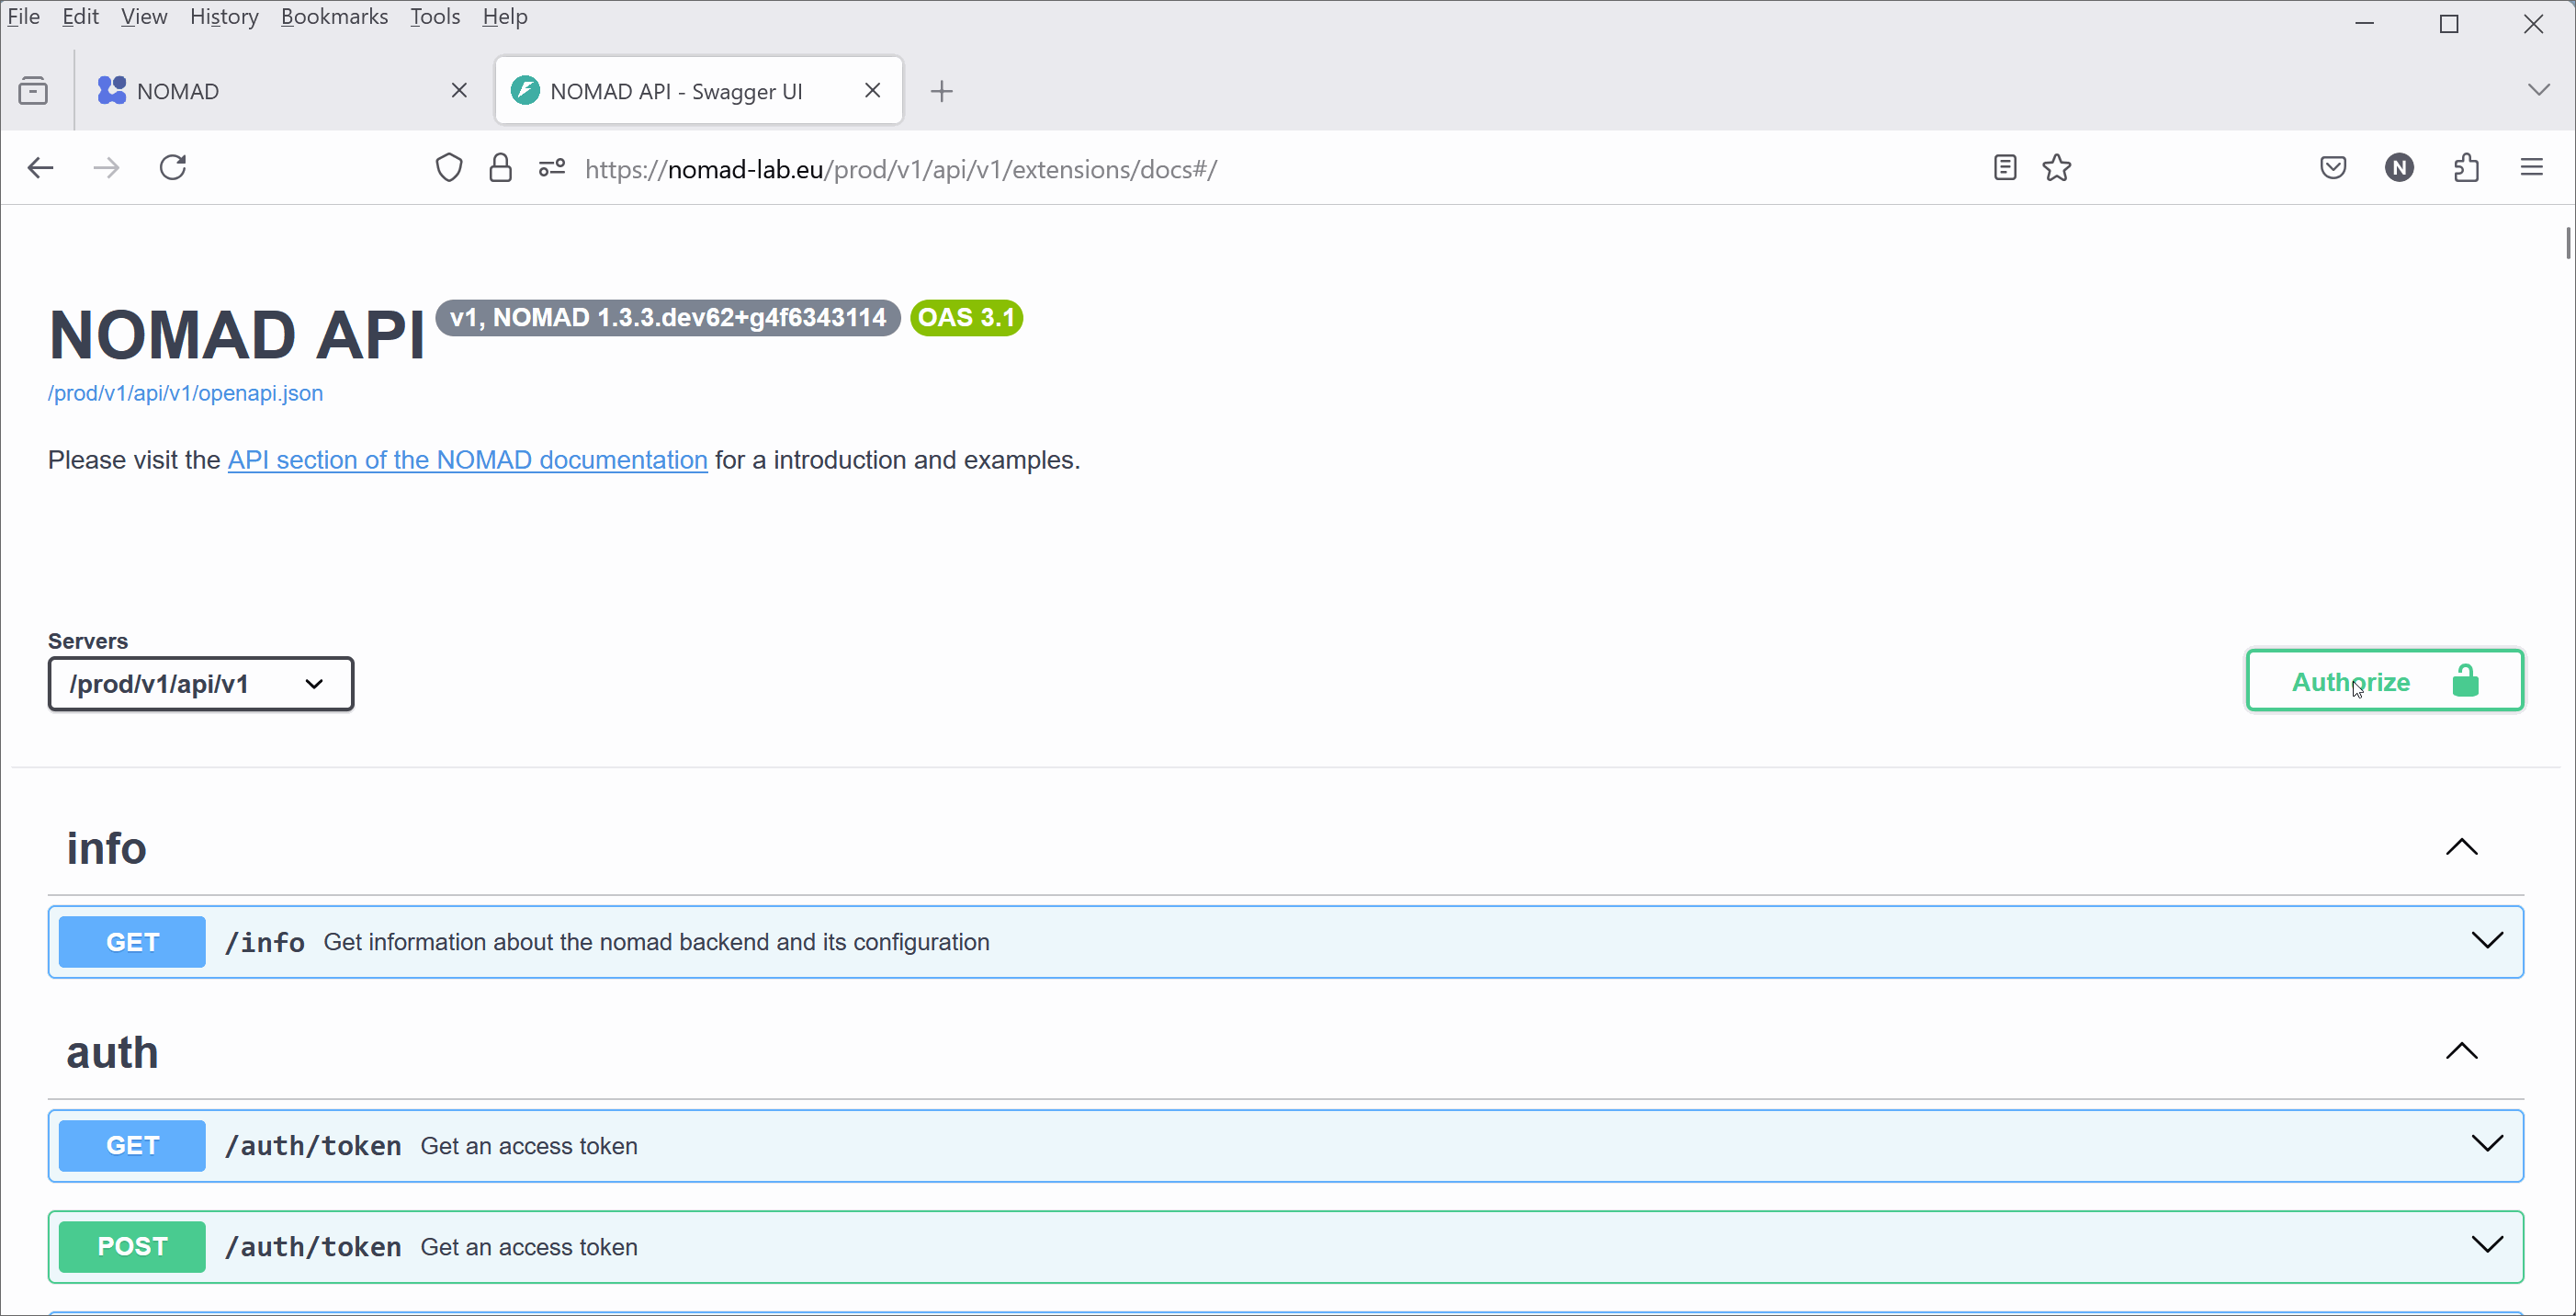Open the Help menu

504,16
